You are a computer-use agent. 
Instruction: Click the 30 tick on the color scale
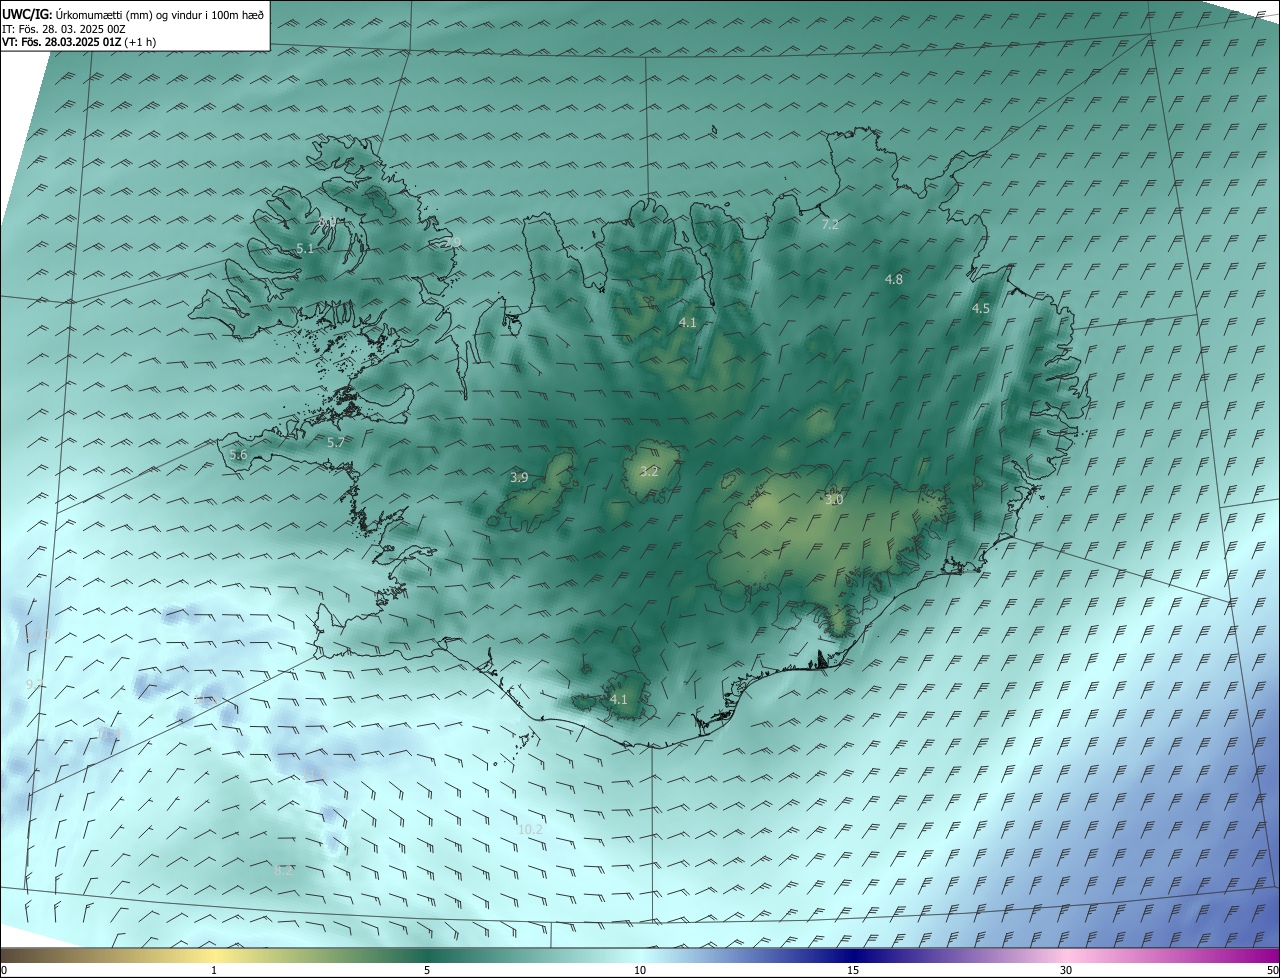pos(1066,970)
